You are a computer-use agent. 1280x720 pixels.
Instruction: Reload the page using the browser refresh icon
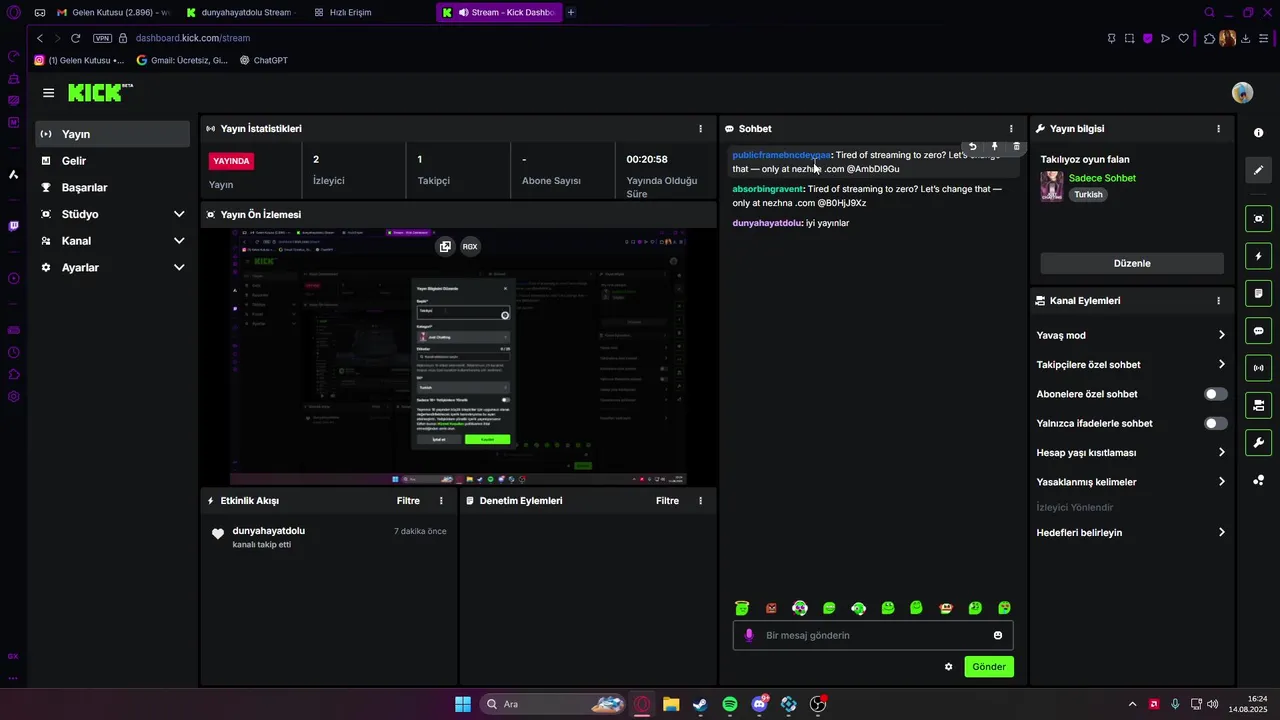coord(75,38)
